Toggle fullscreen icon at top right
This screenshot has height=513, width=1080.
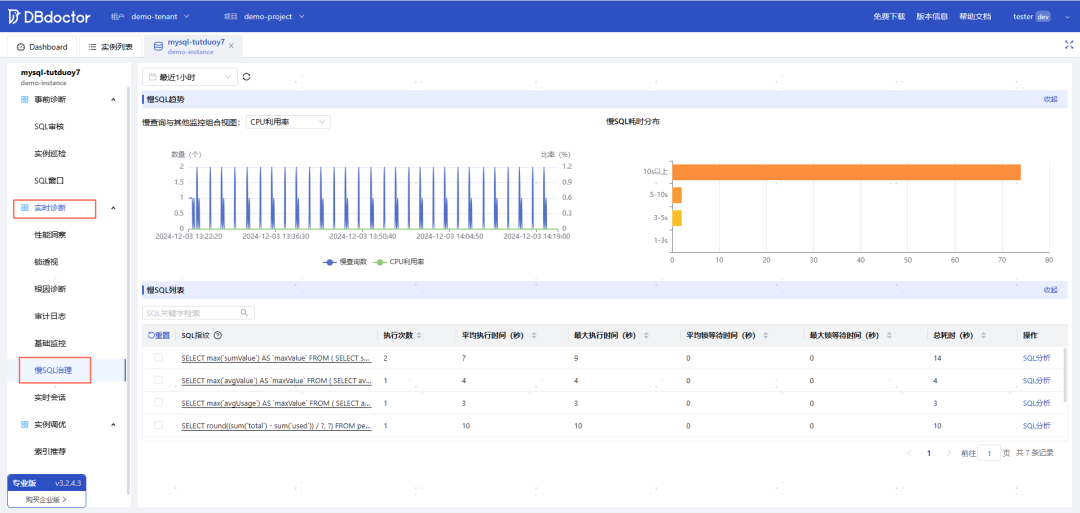(x=1069, y=45)
